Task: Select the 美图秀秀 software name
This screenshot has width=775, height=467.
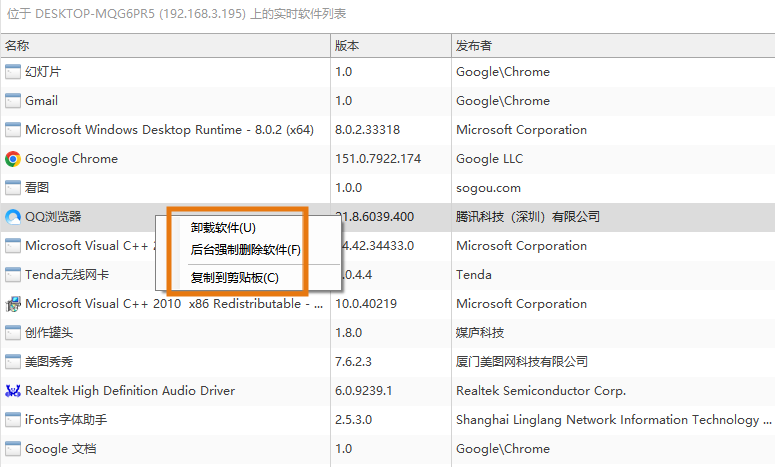Action: (49, 362)
